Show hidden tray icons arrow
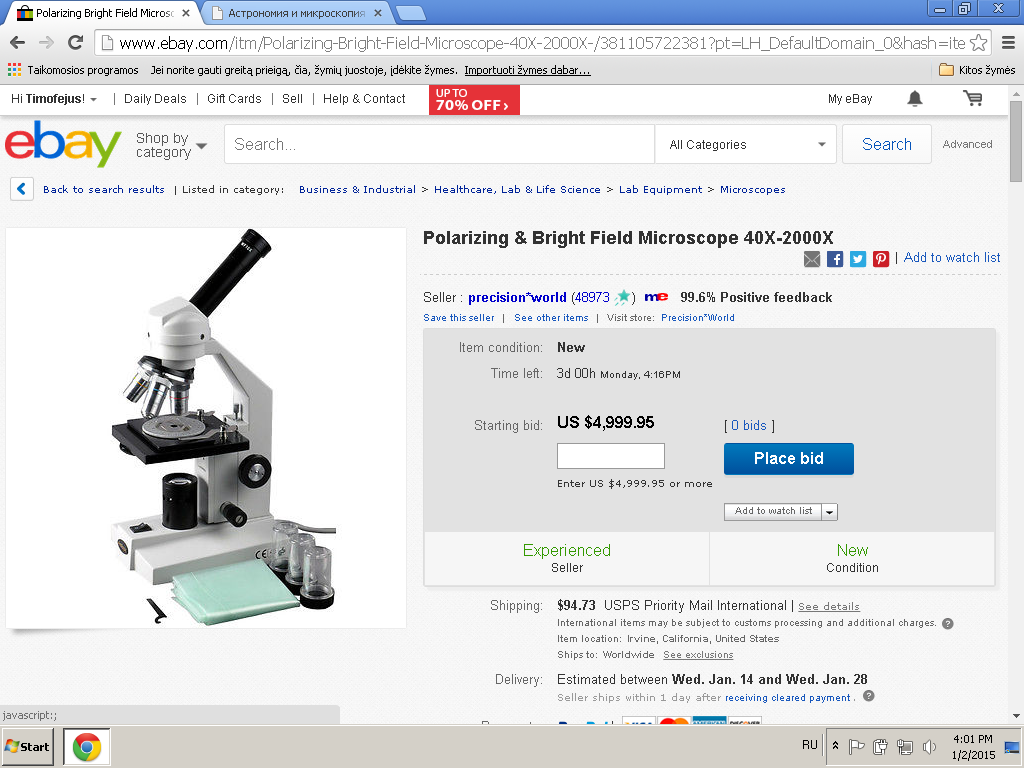1024x768 pixels. [x=835, y=746]
